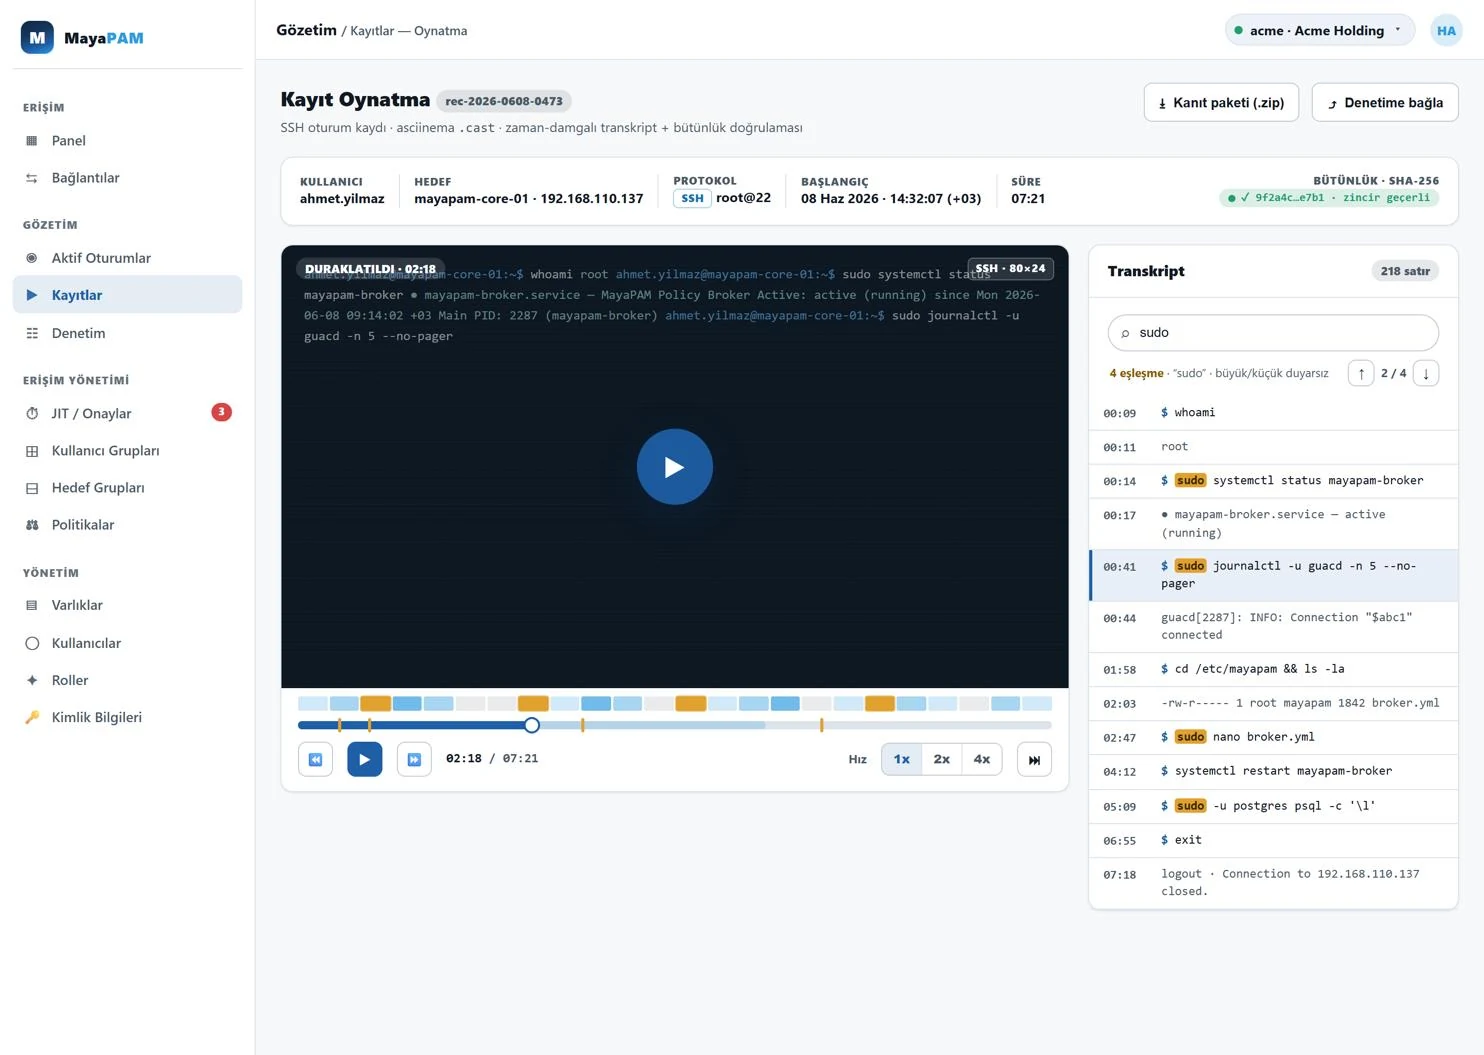This screenshot has height=1055, width=1484.
Task: Go to next sudo match arrow
Action: (1426, 373)
